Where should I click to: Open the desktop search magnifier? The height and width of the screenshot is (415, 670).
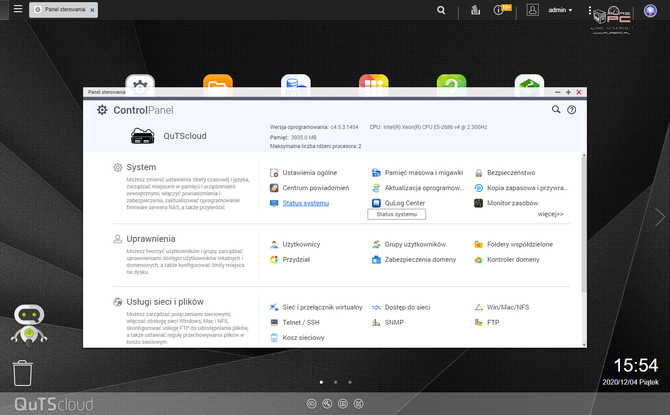tap(441, 10)
